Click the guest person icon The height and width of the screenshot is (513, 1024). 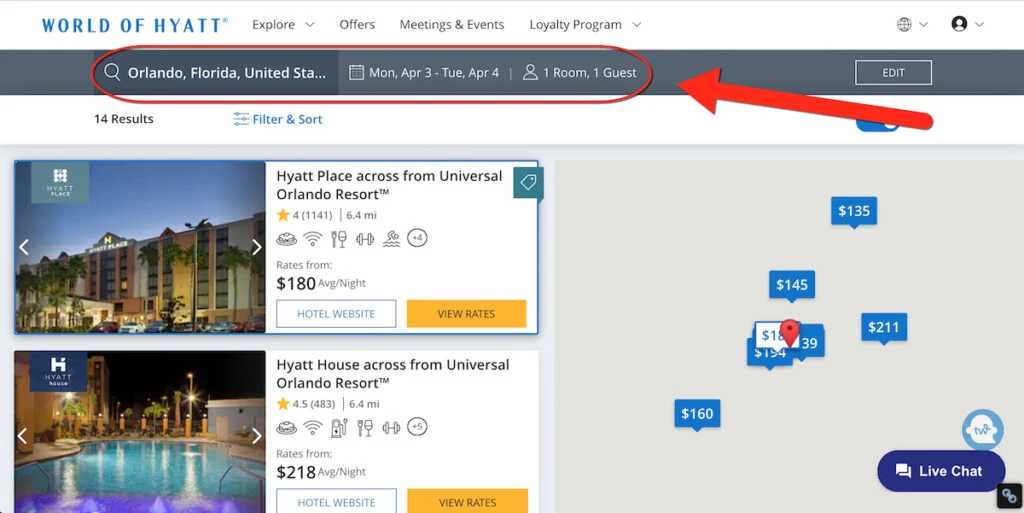click(530, 72)
